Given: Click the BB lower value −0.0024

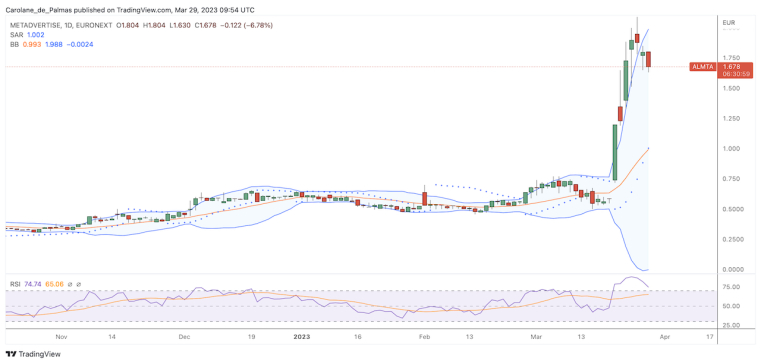Looking at the screenshot, I should (x=79, y=45).
